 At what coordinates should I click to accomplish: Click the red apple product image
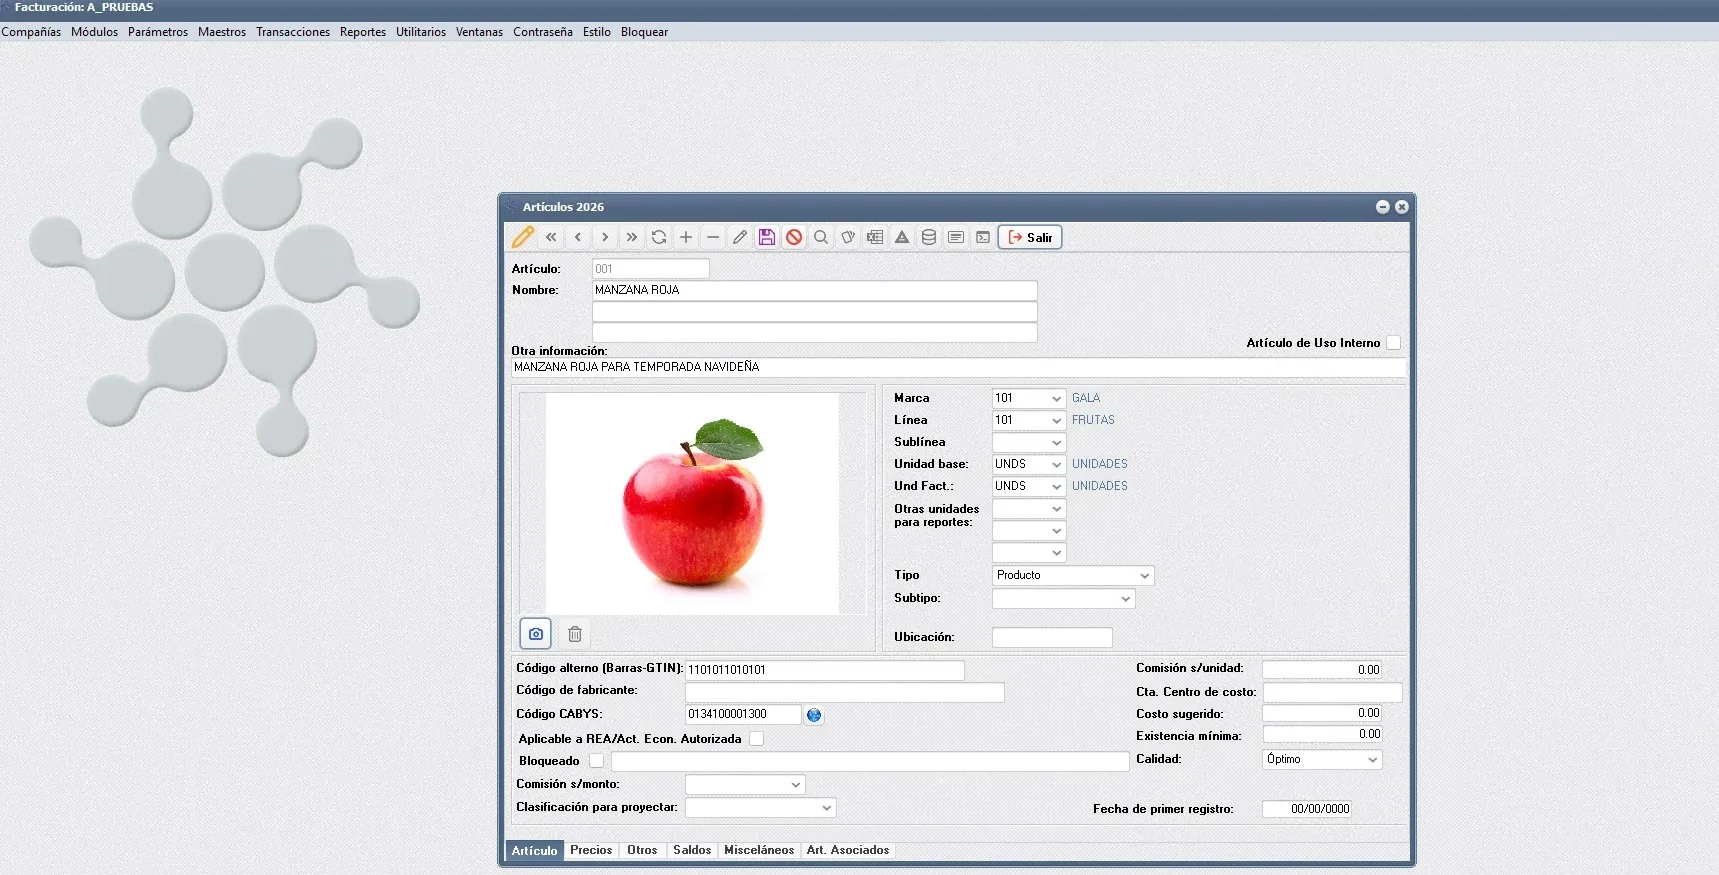(x=692, y=503)
